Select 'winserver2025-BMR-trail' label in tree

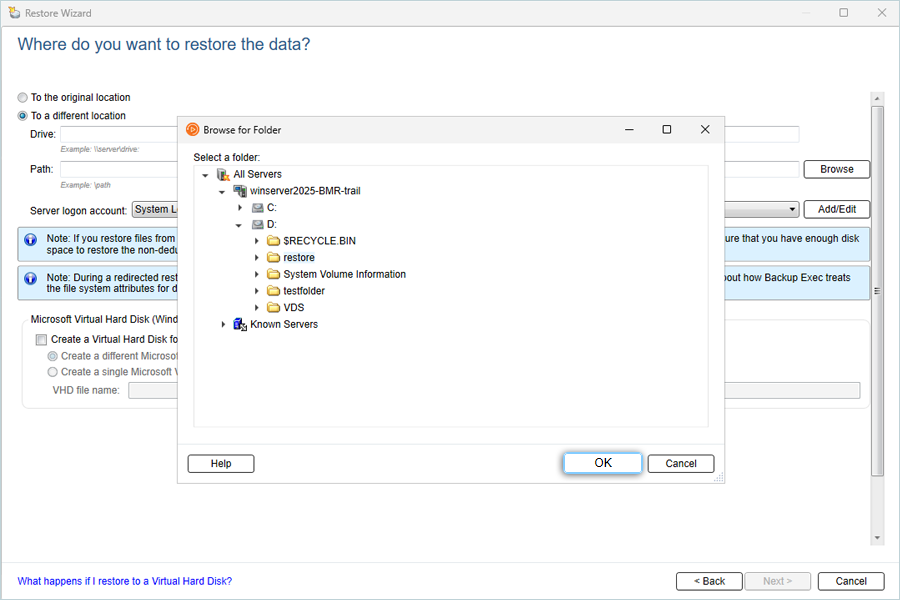click(x=305, y=191)
